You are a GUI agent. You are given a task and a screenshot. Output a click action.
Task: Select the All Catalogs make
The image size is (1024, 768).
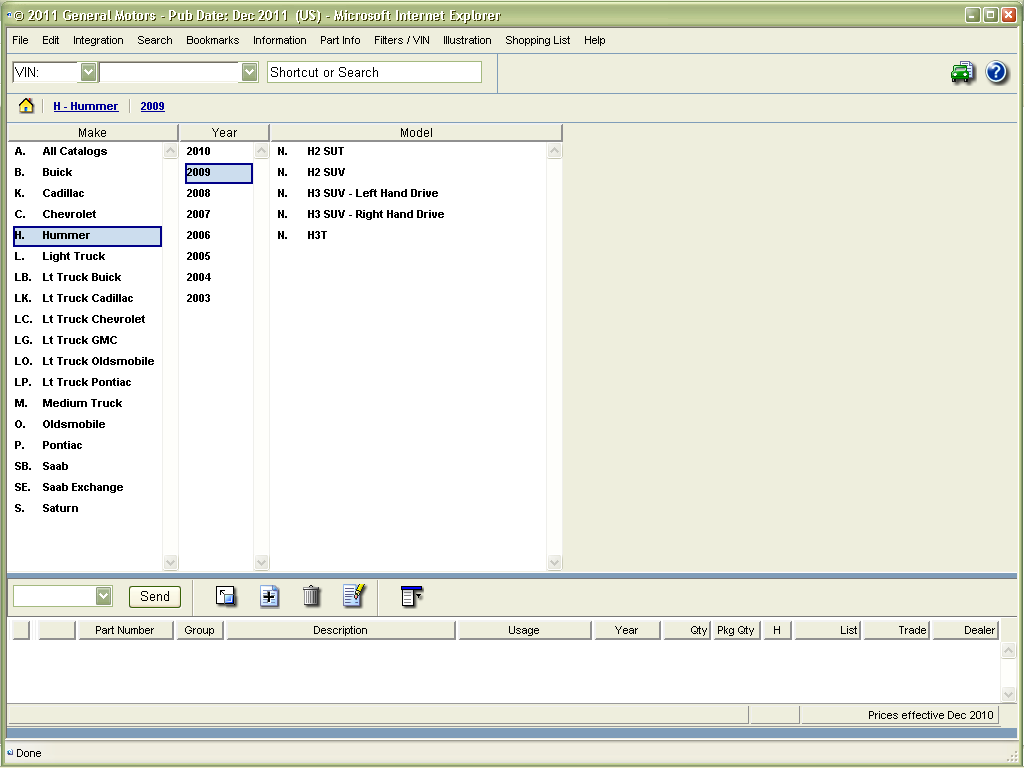pos(87,151)
